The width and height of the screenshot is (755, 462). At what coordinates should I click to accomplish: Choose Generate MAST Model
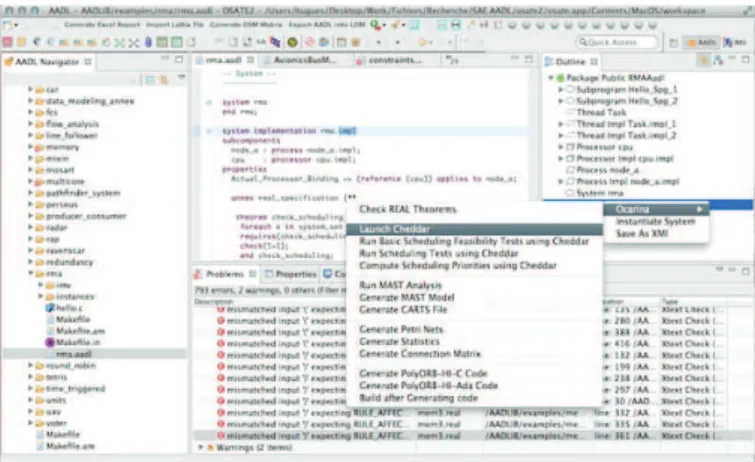click(x=406, y=297)
